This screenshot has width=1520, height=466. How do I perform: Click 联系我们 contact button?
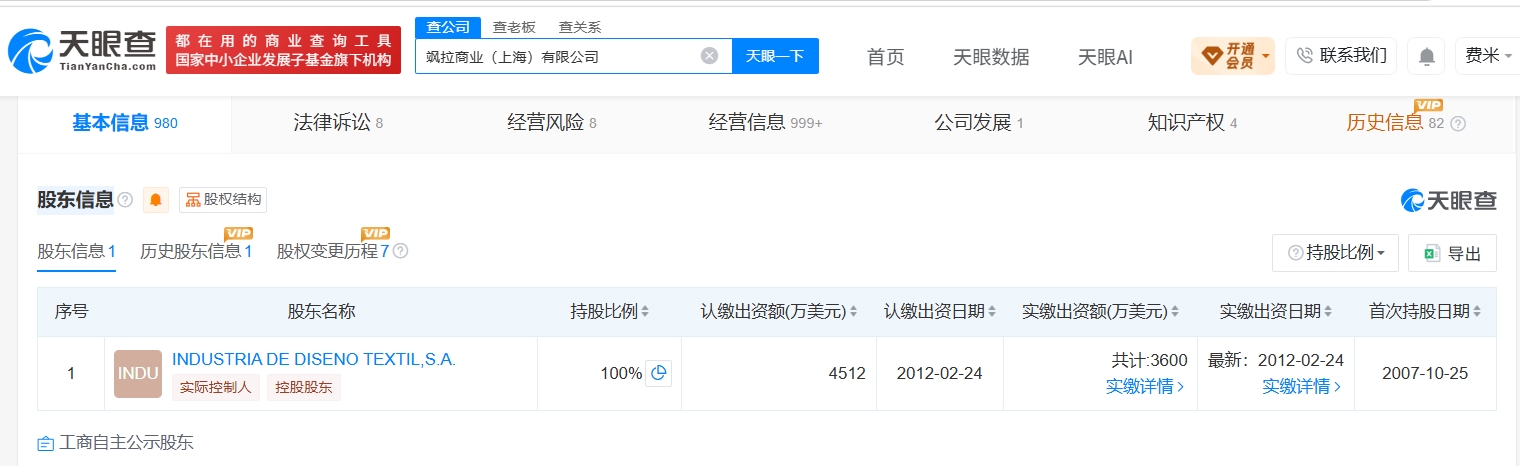(1341, 56)
